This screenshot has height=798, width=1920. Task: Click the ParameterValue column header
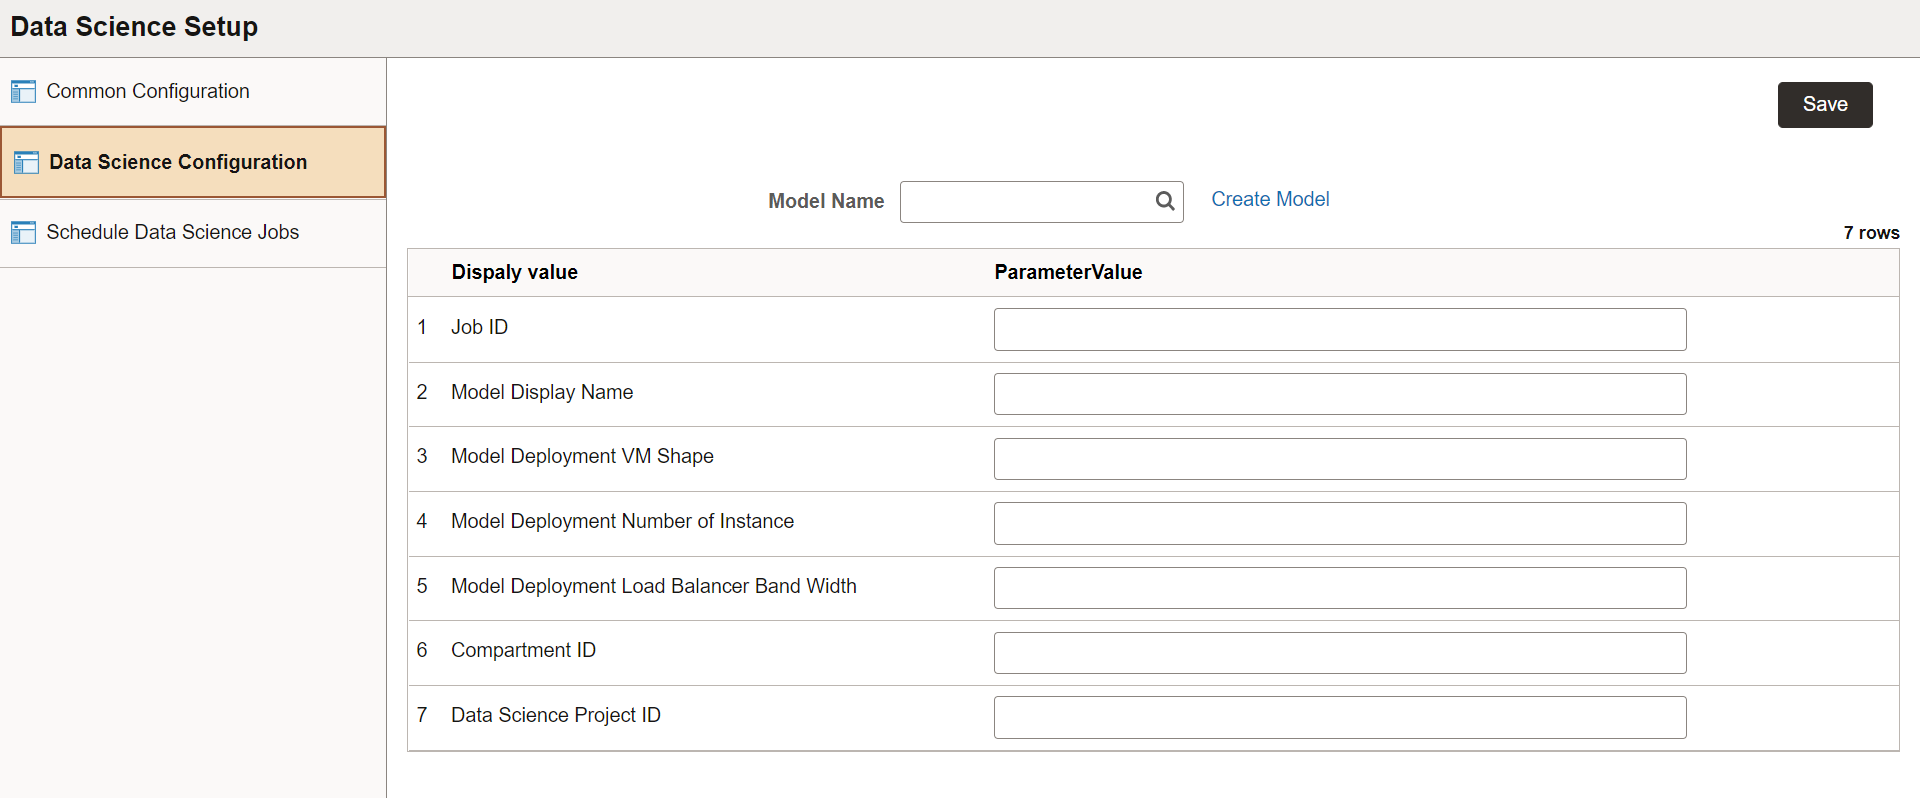click(1068, 272)
